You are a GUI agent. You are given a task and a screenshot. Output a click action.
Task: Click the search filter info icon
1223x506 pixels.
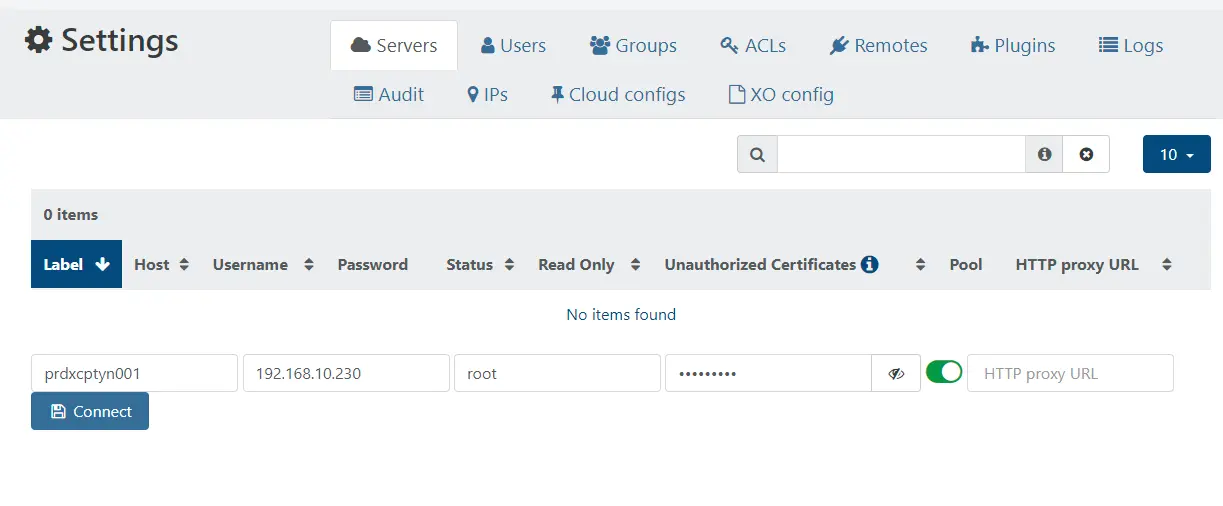[x=1044, y=155]
